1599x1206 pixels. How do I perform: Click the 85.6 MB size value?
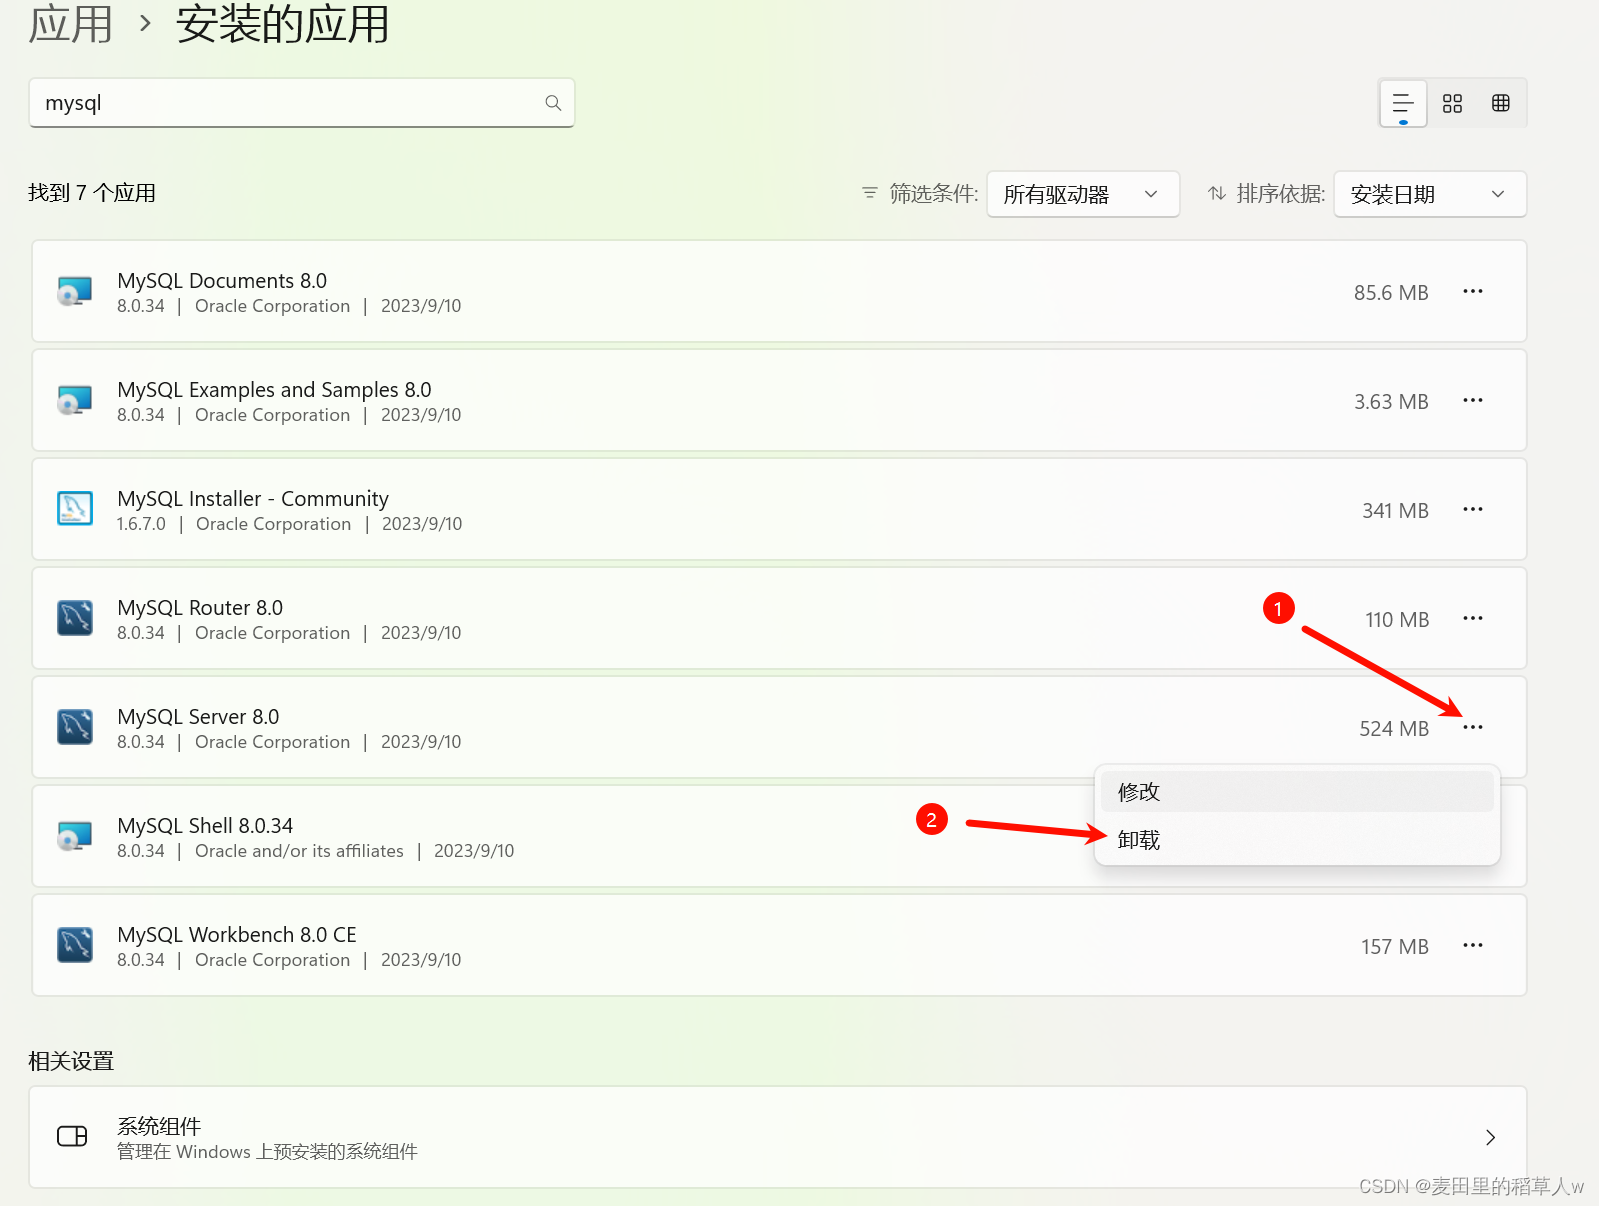point(1391,293)
